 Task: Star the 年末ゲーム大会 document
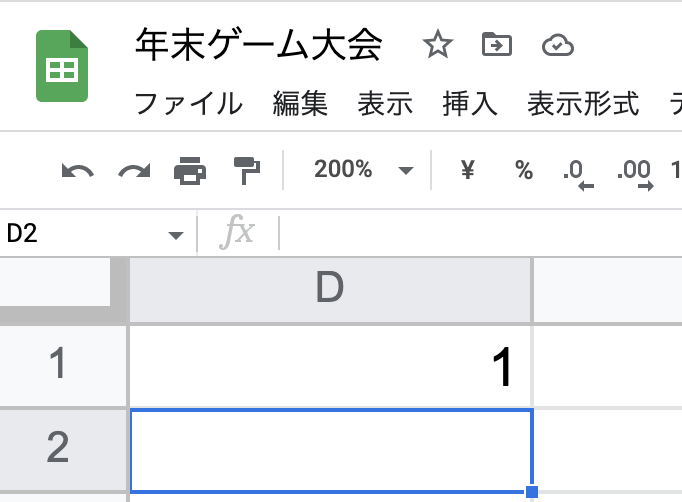(x=438, y=44)
